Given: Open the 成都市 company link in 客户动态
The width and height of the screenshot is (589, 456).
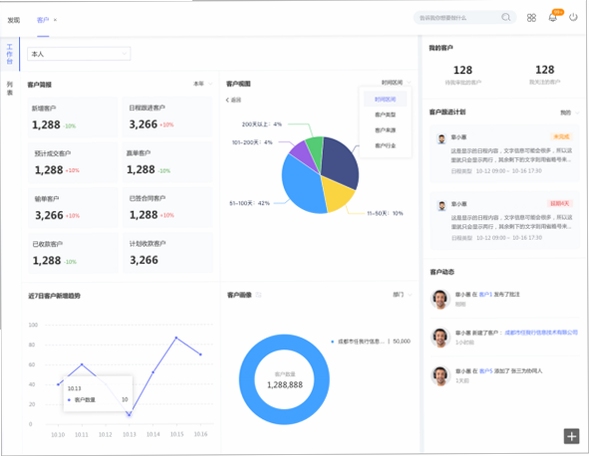Looking at the screenshot, I should click(541, 332).
